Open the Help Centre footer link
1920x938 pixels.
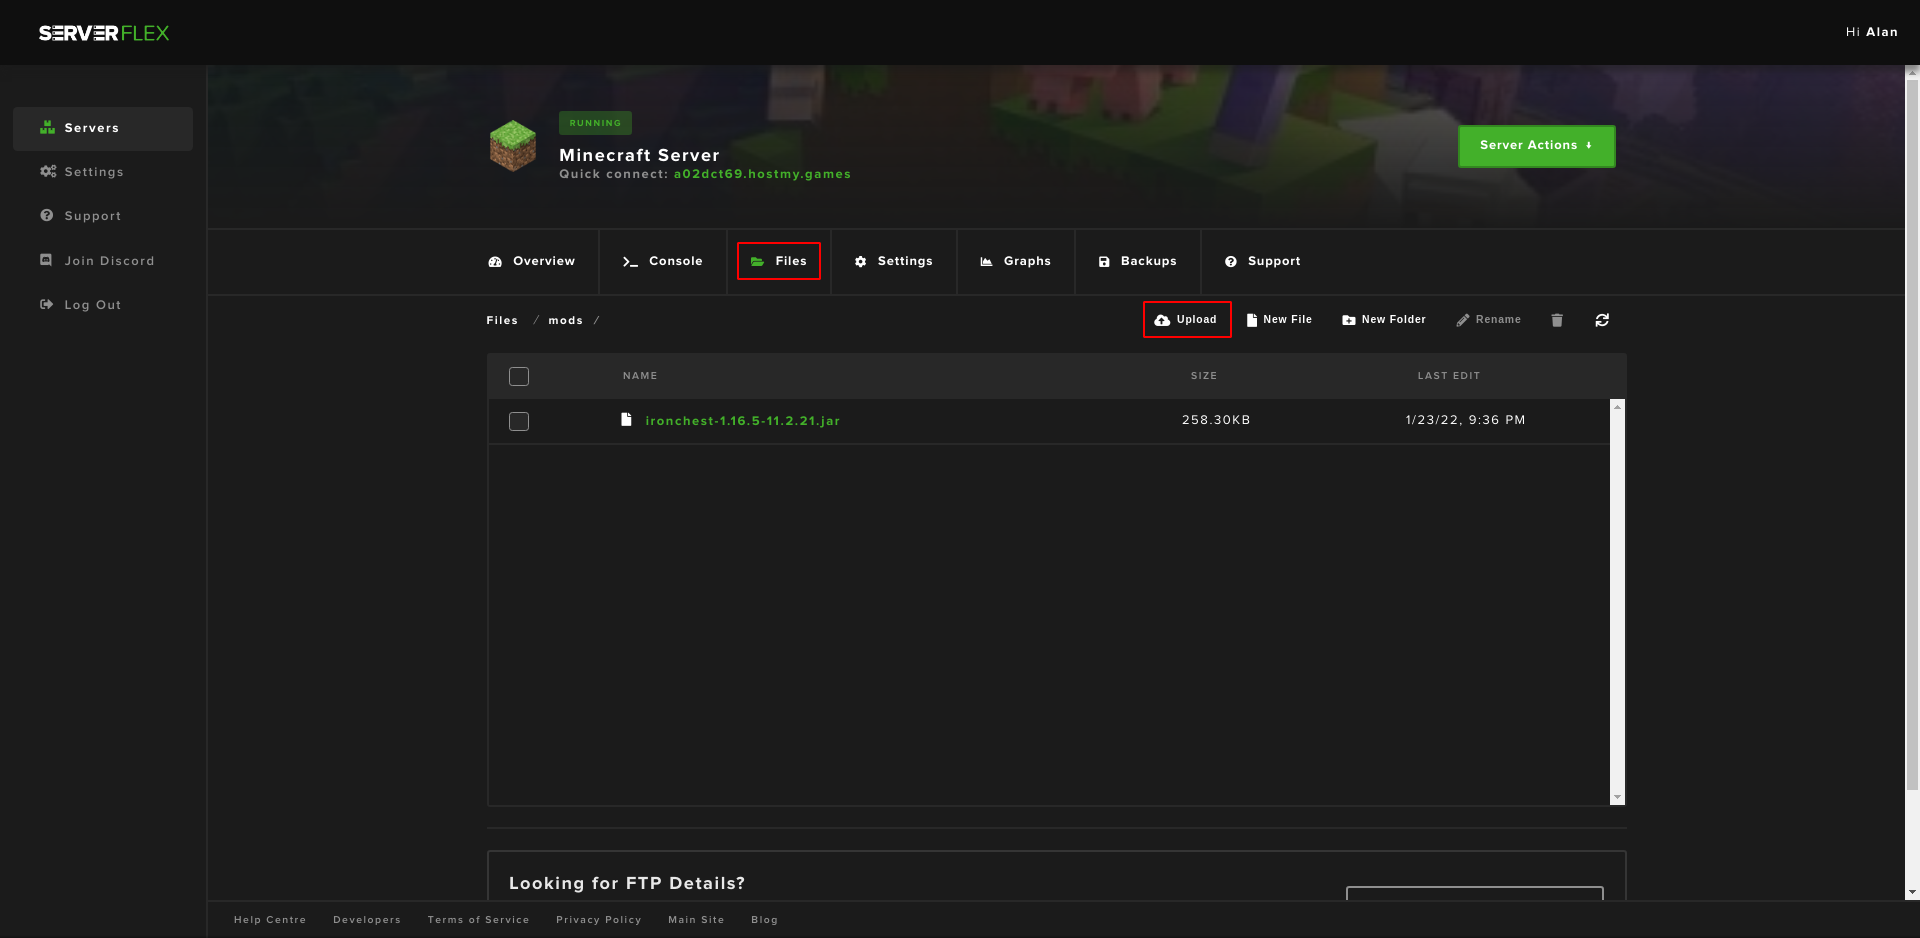270,920
